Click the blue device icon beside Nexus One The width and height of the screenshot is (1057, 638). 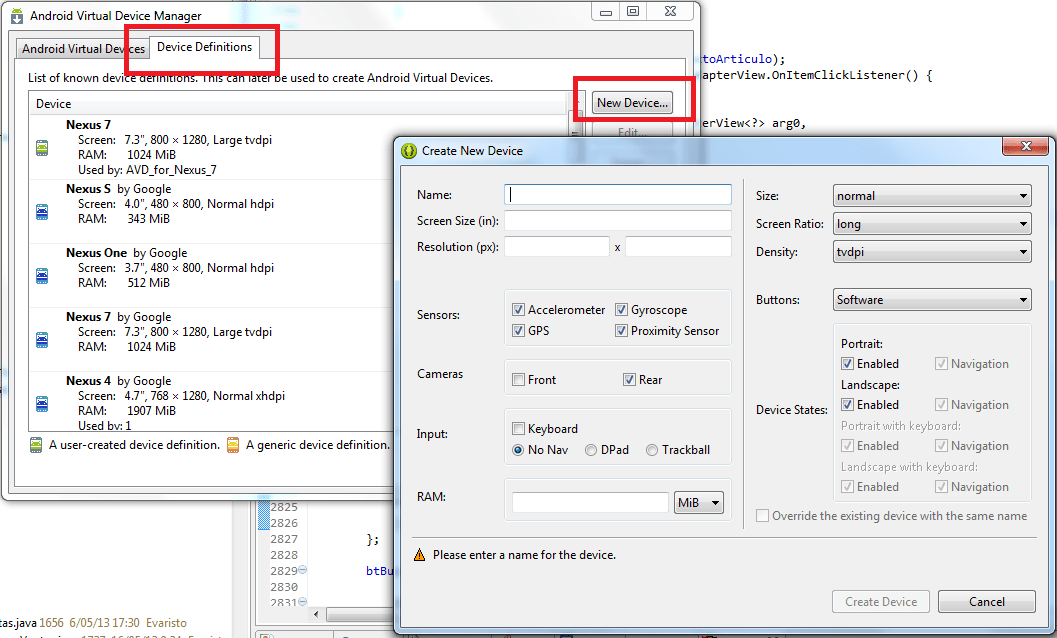tap(42, 276)
